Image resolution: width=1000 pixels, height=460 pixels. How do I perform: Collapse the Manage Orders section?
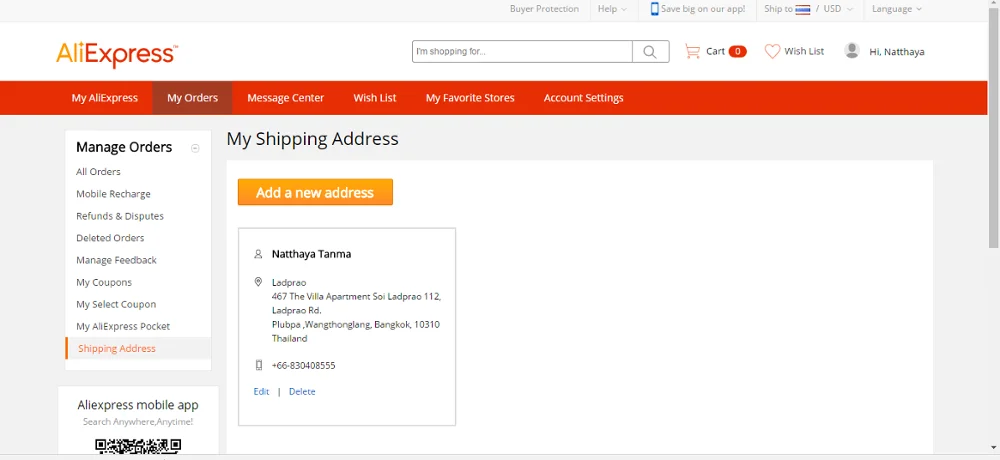[195, 148]
